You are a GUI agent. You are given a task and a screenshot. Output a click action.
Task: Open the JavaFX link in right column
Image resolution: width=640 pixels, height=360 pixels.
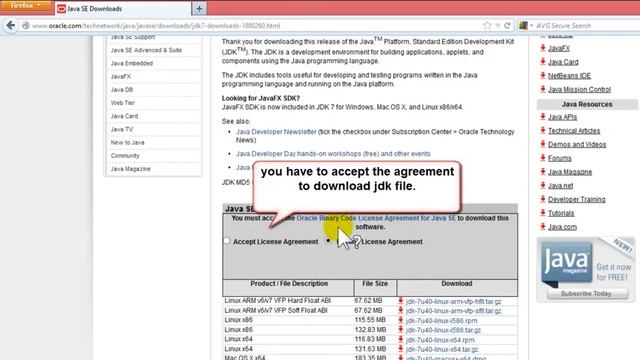coord(559,49)
